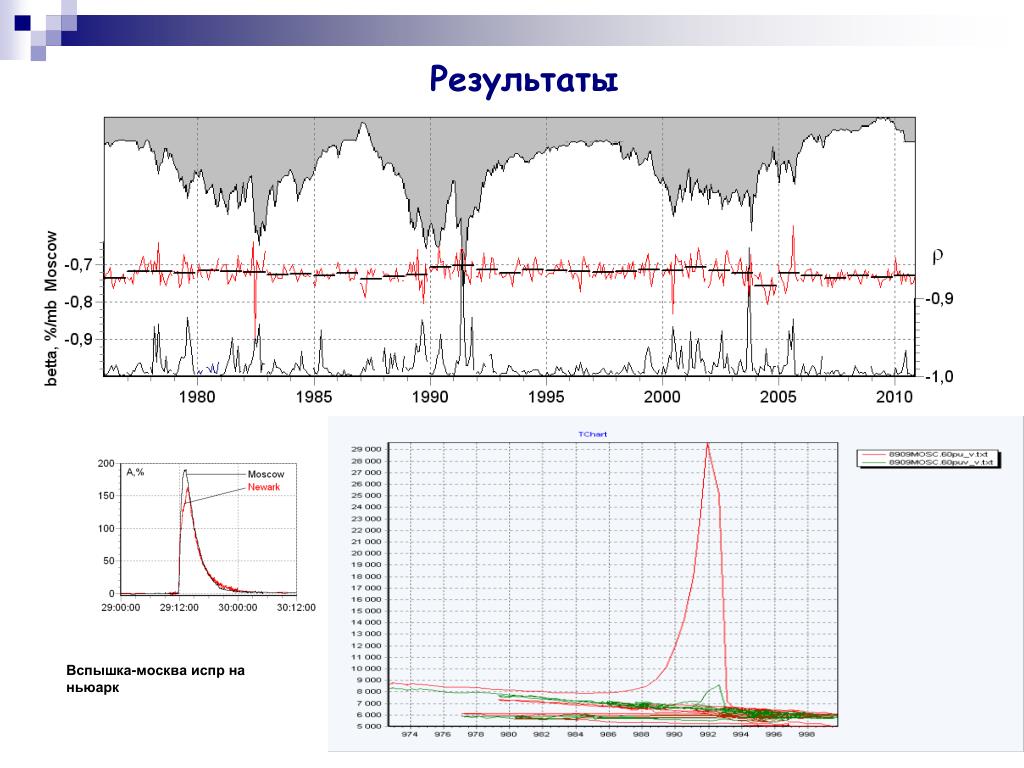Click the '-1,0' tick on the right axis

pos(940,376)
